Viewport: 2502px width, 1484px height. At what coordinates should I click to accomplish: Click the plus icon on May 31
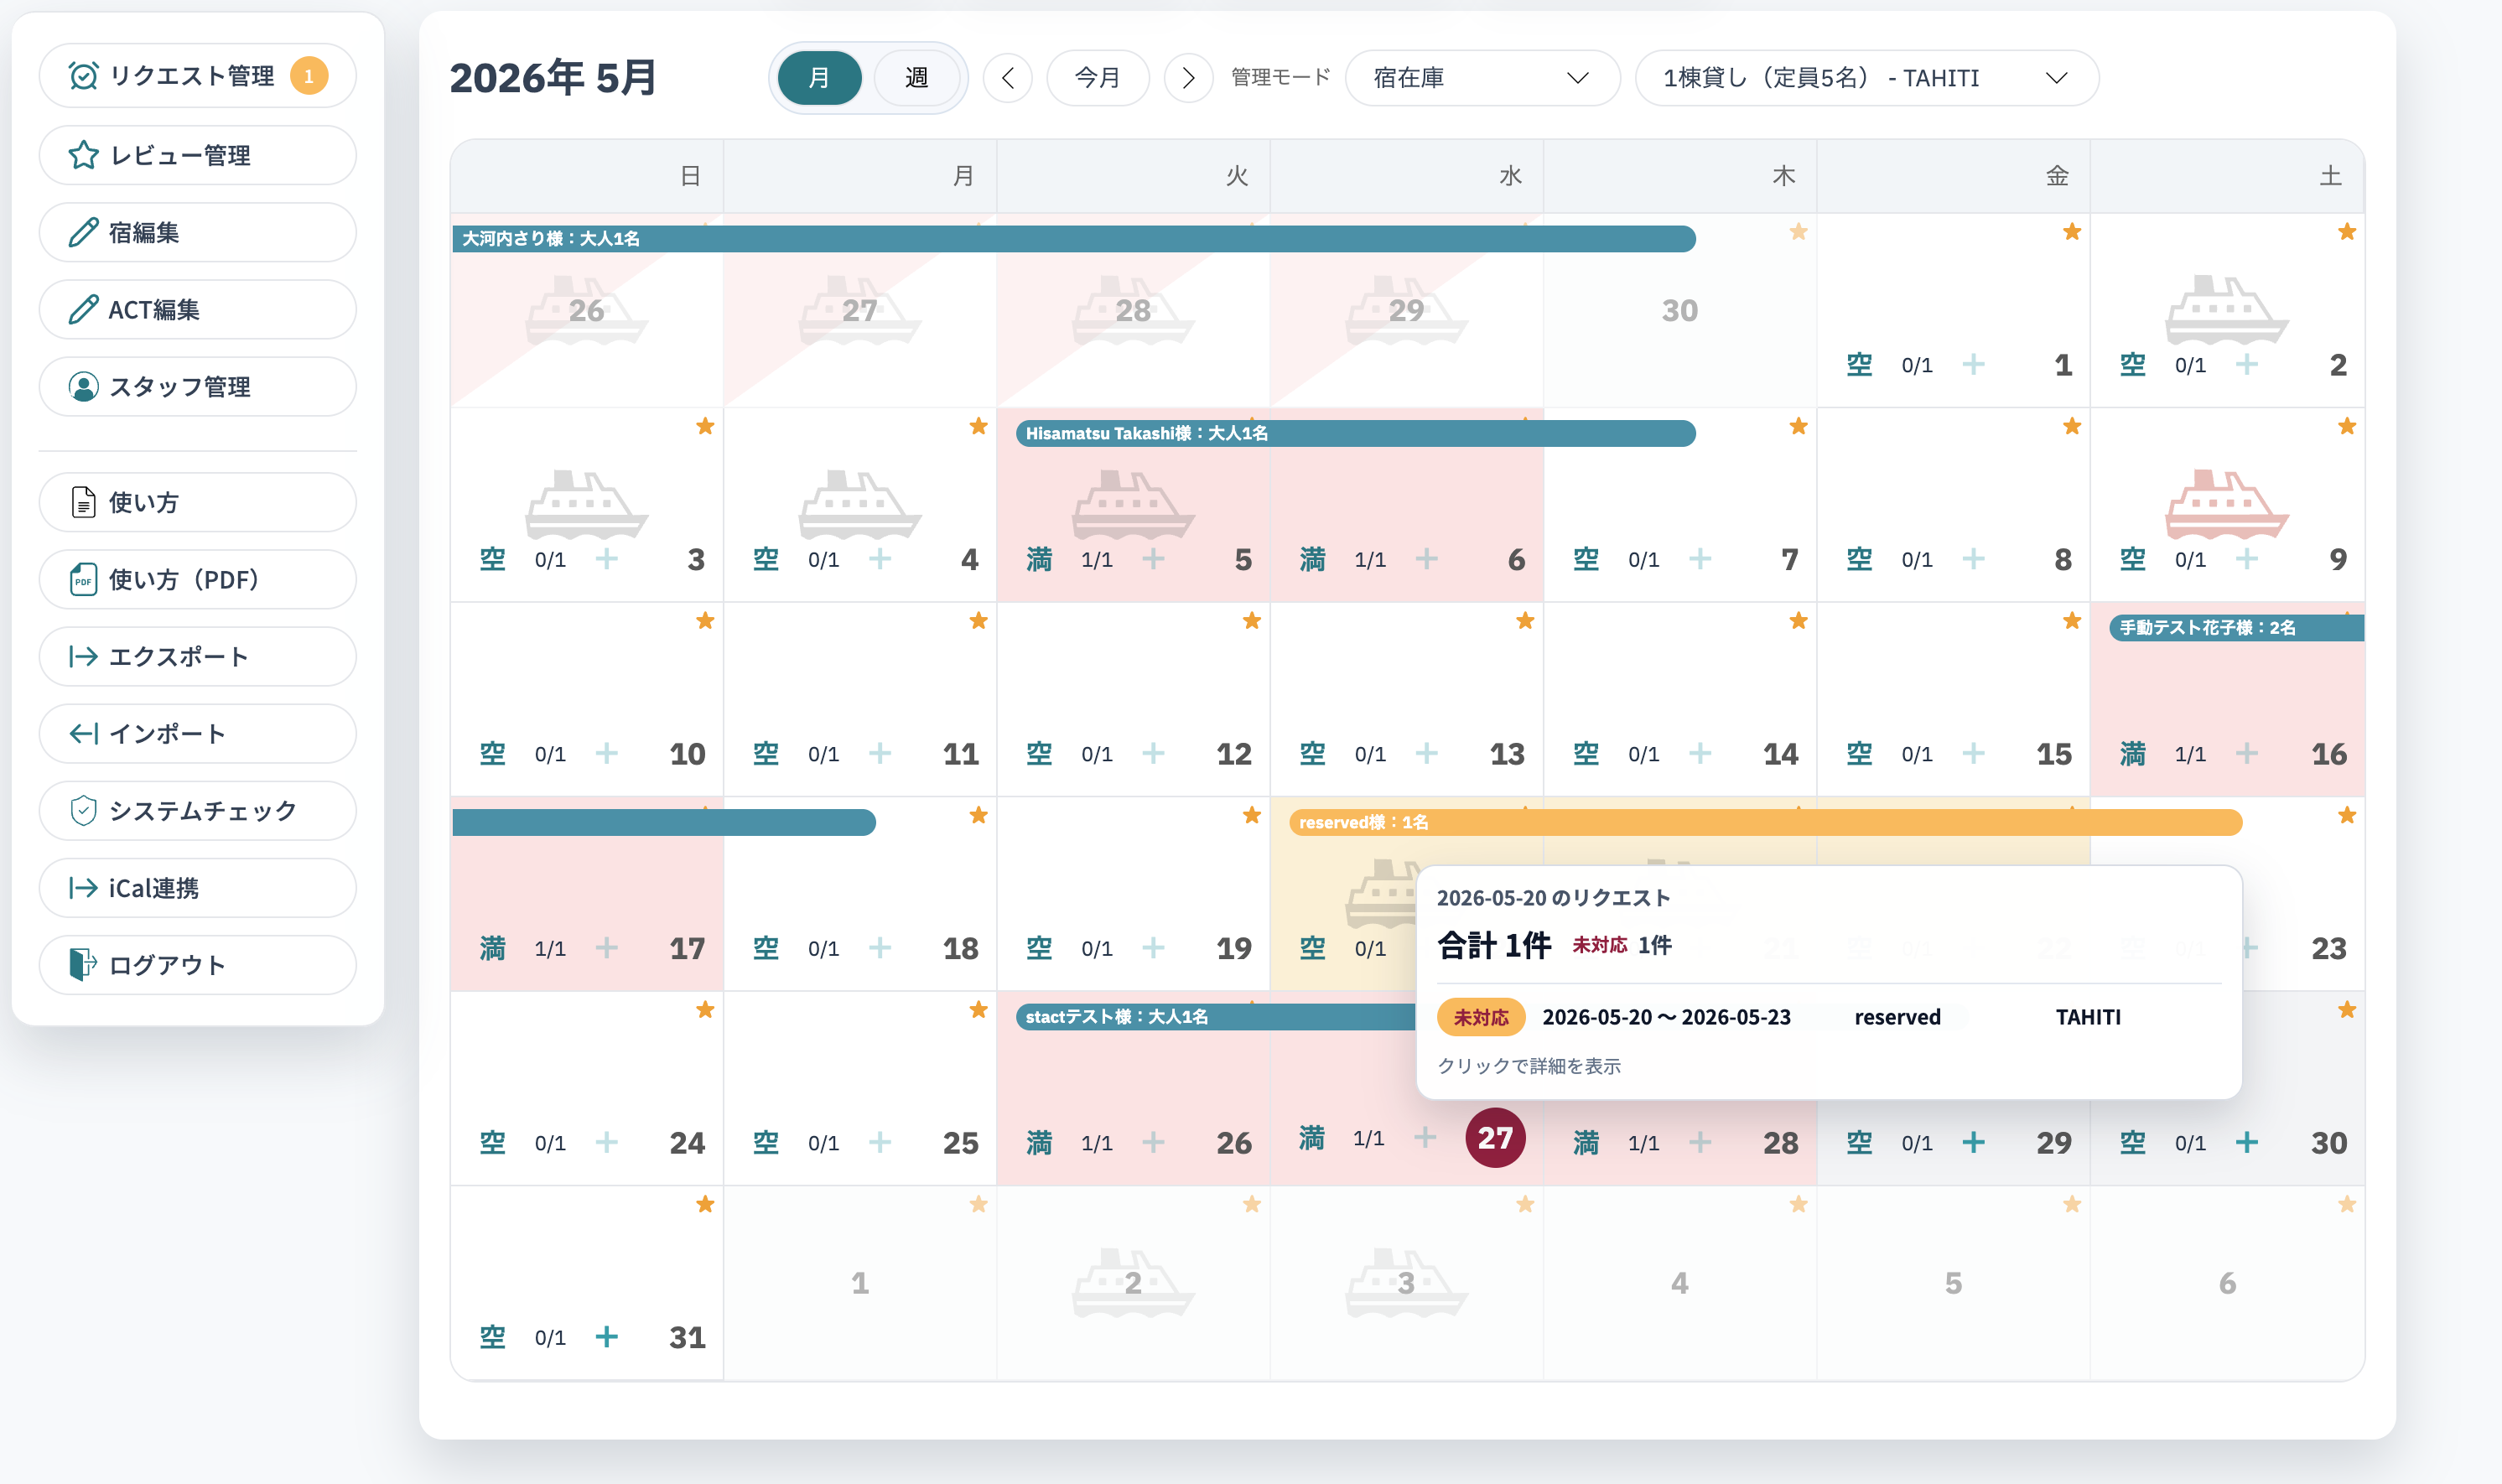(x=606, y=1336)
